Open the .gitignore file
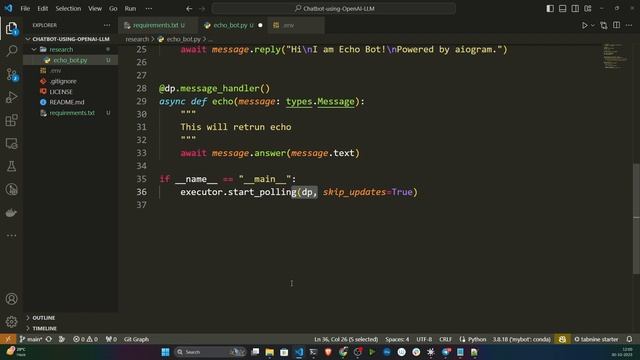 tap(71, 81)
